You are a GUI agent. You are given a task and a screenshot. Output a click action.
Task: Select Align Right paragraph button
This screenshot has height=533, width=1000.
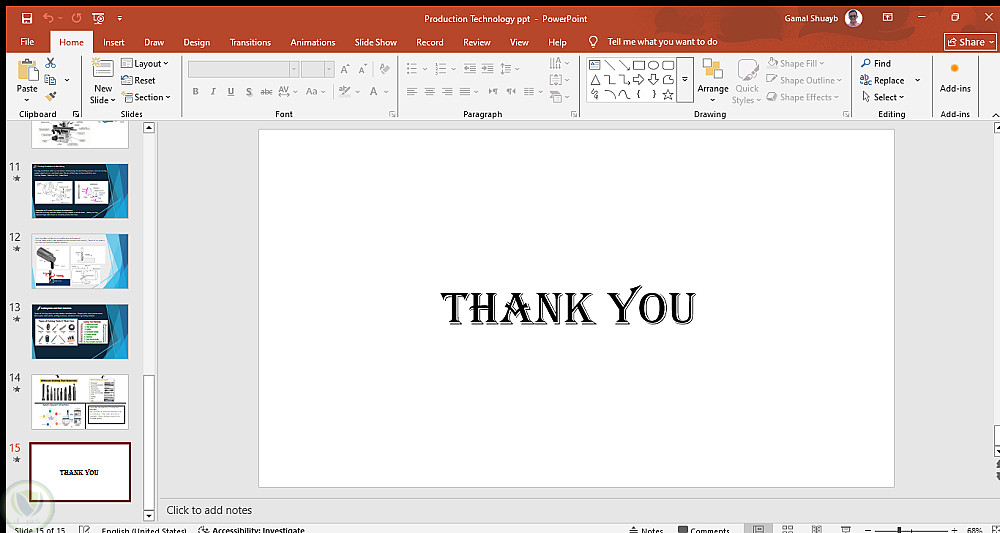click(448, 91)
